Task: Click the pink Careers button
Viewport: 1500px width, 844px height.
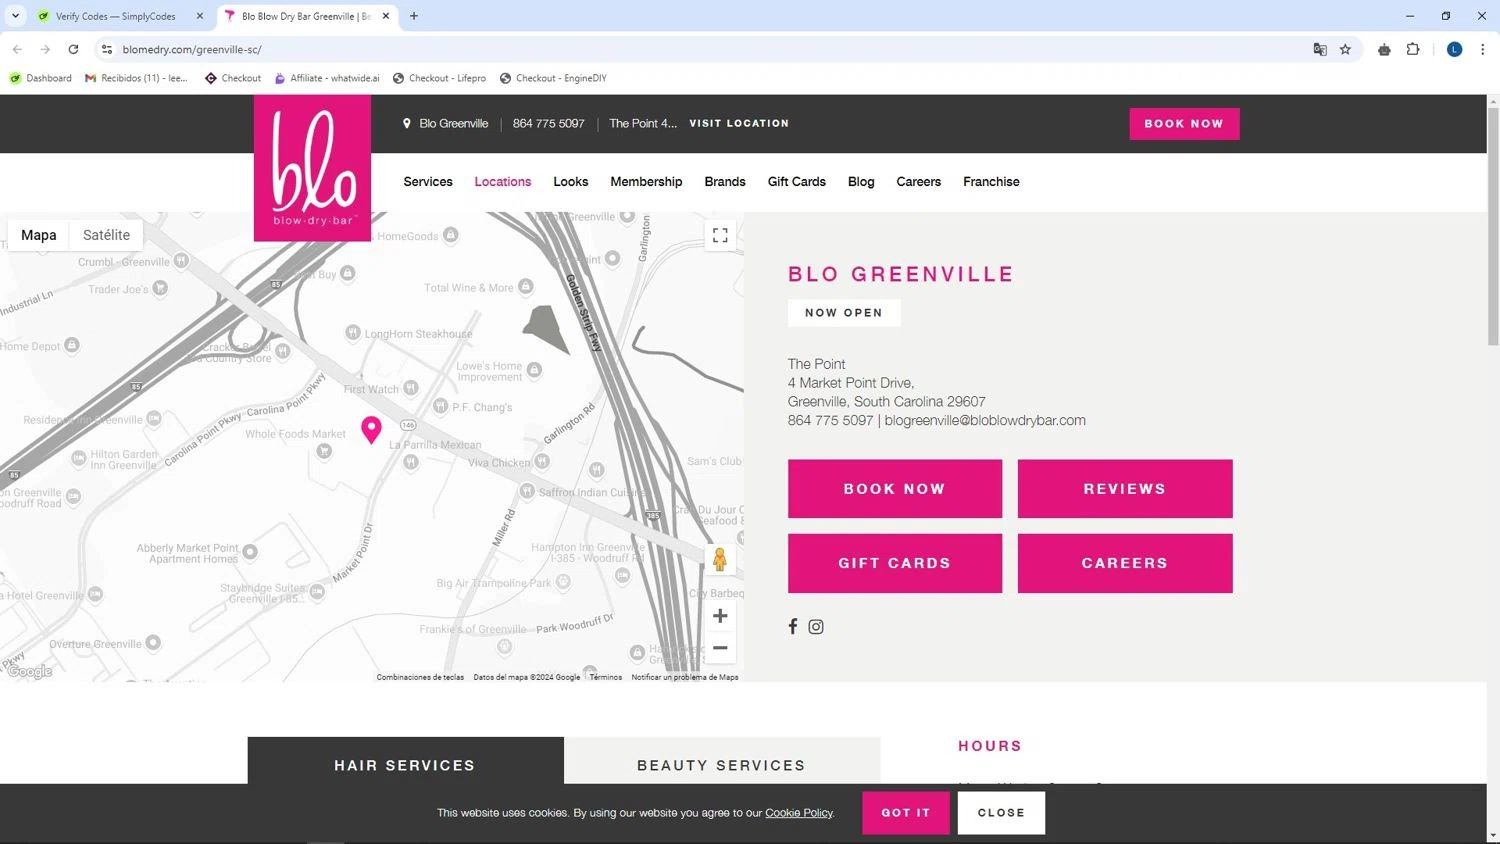Action: tap(1125, 563)
